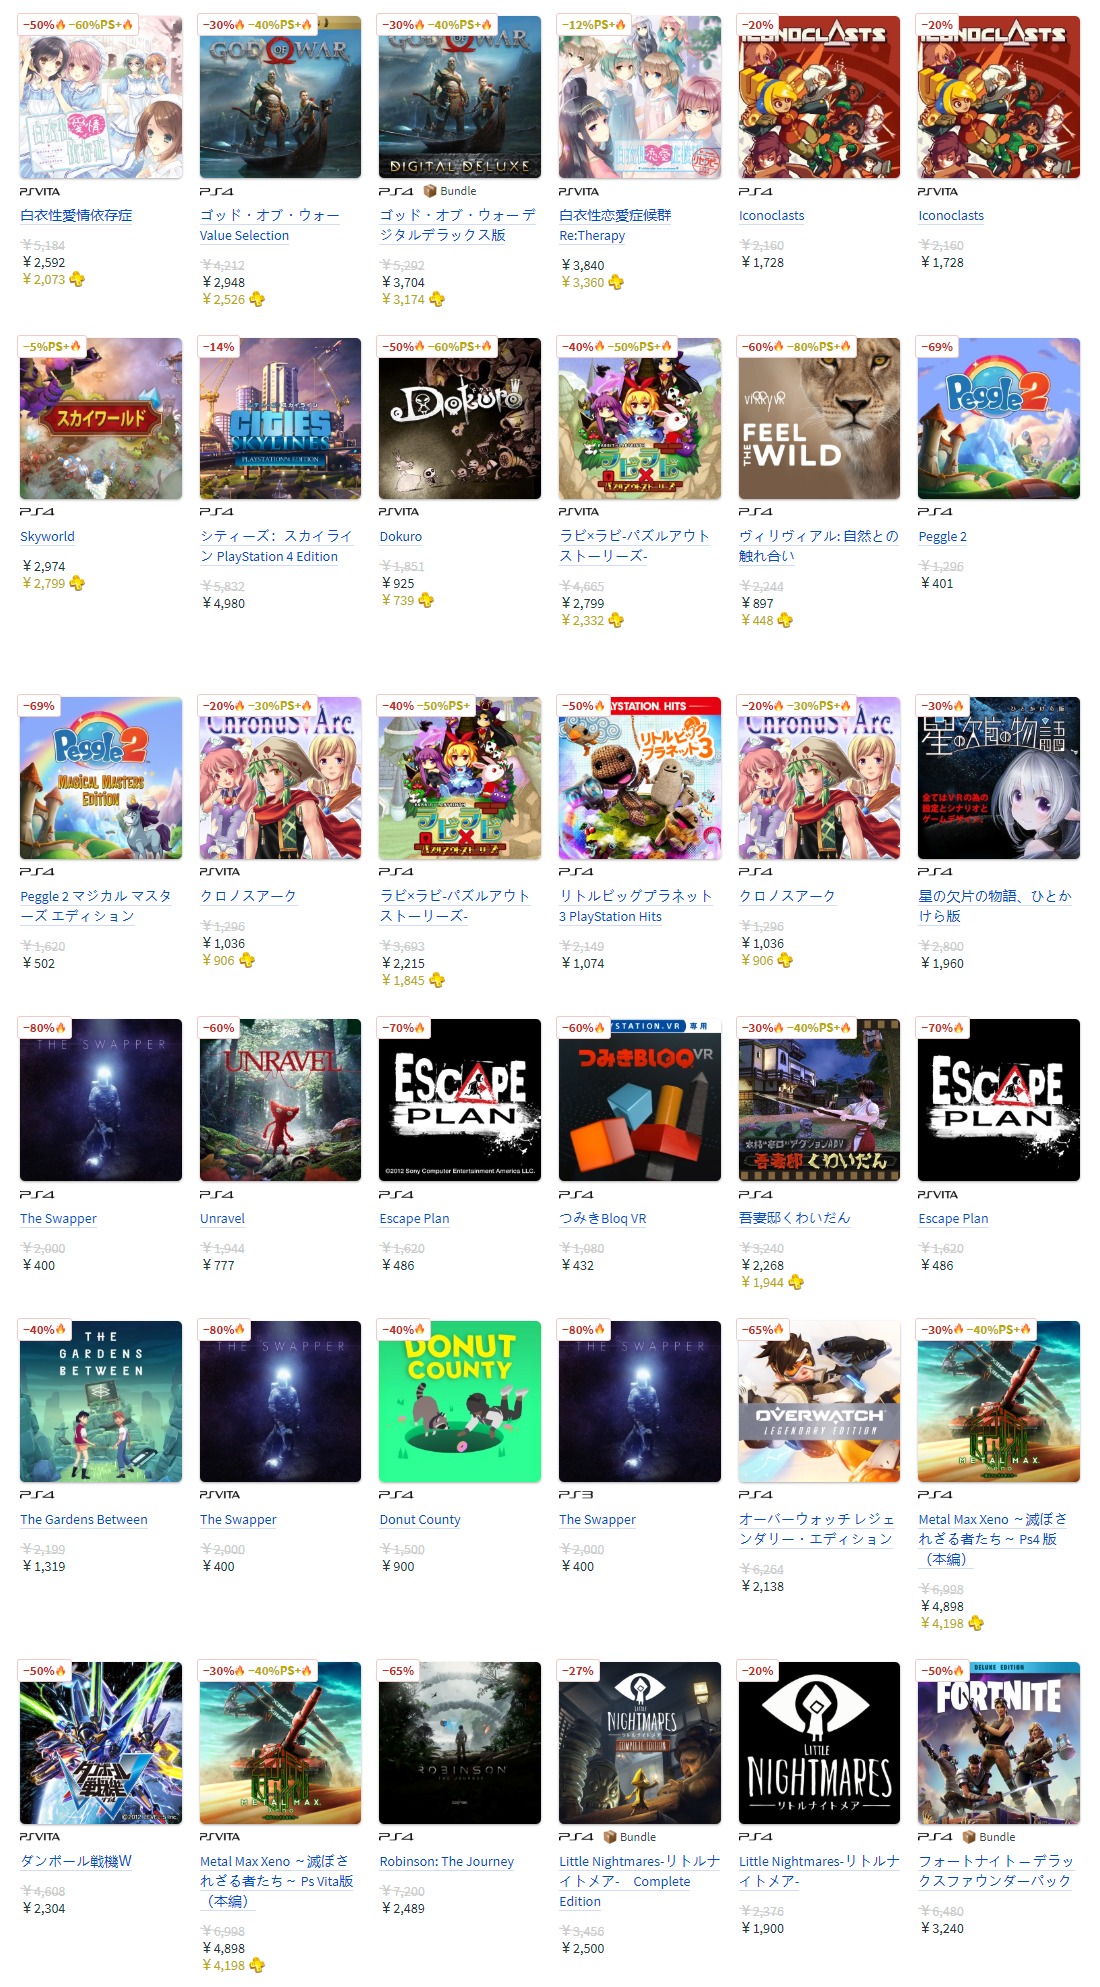
Task: Click the Bundle box icon under Fortnite
Action: pos(969,1837)
